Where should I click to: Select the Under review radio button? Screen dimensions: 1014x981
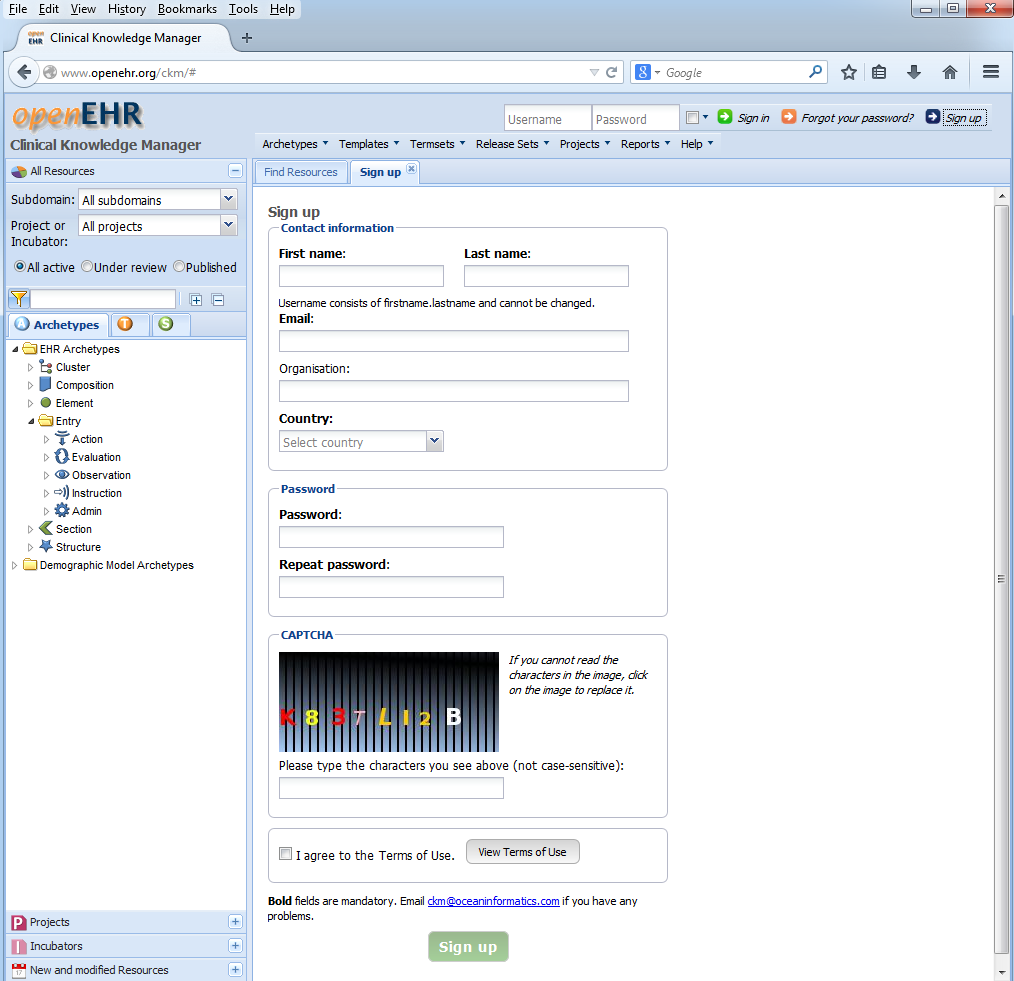click(x=87, y=267)
